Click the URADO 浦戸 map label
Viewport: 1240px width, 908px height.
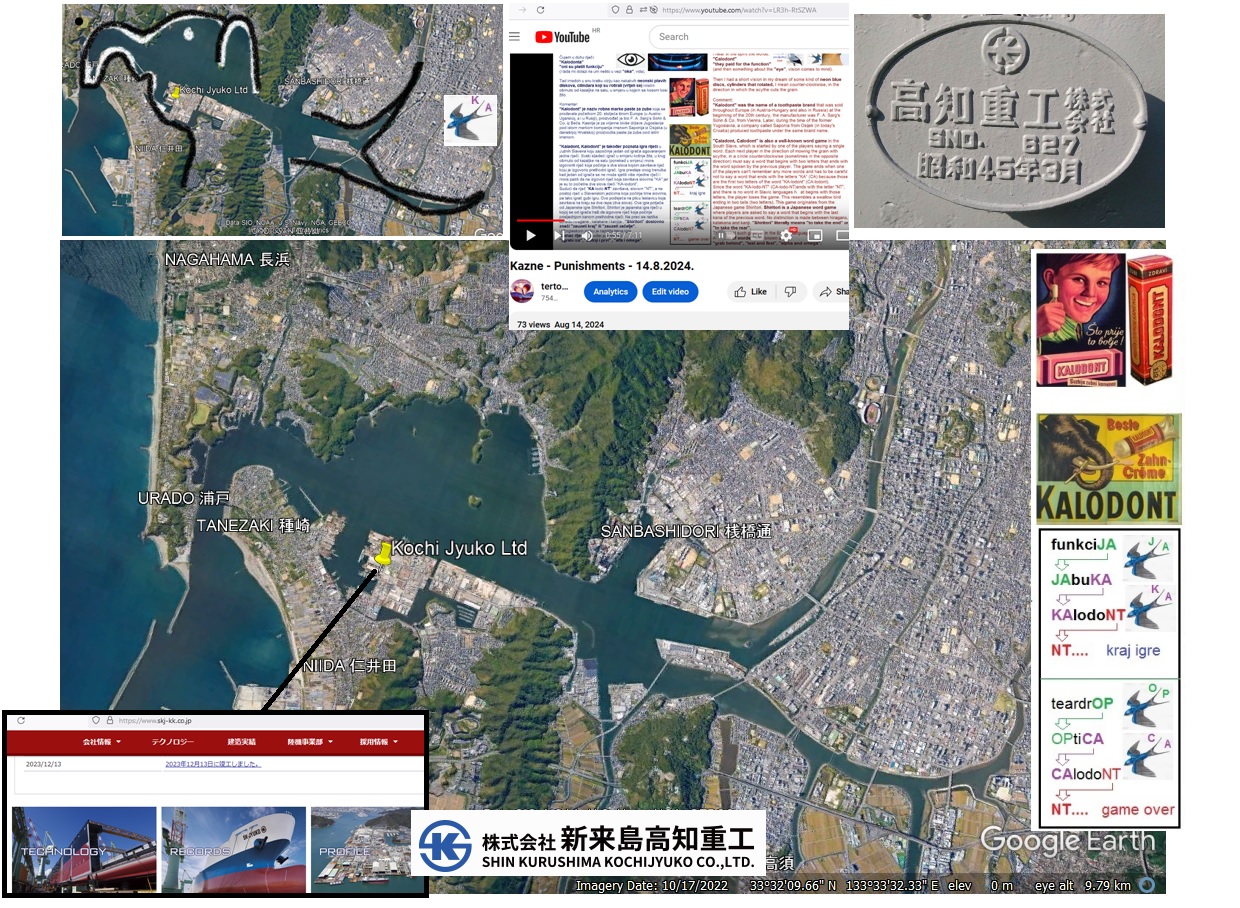[183, 497]
